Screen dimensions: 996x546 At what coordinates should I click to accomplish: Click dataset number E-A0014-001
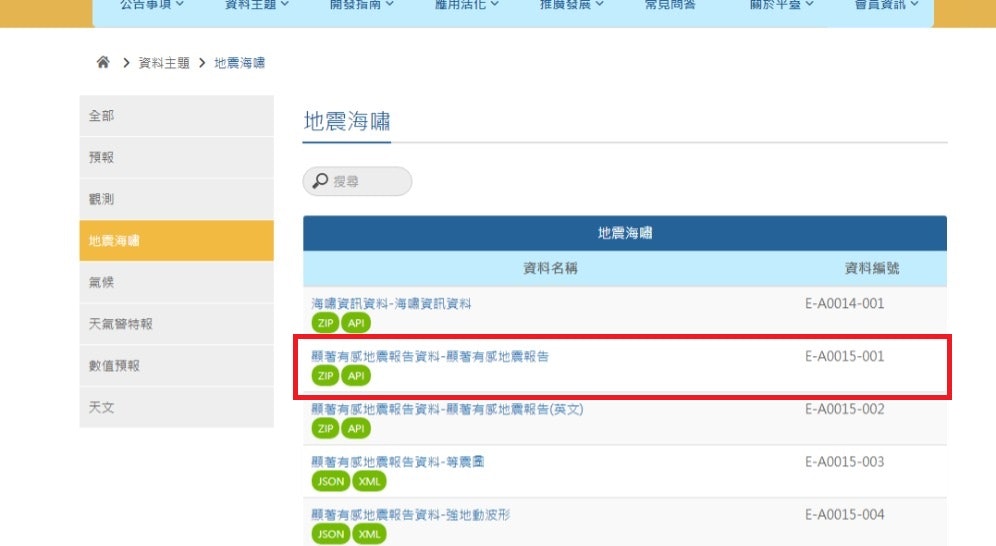[845, 303]
